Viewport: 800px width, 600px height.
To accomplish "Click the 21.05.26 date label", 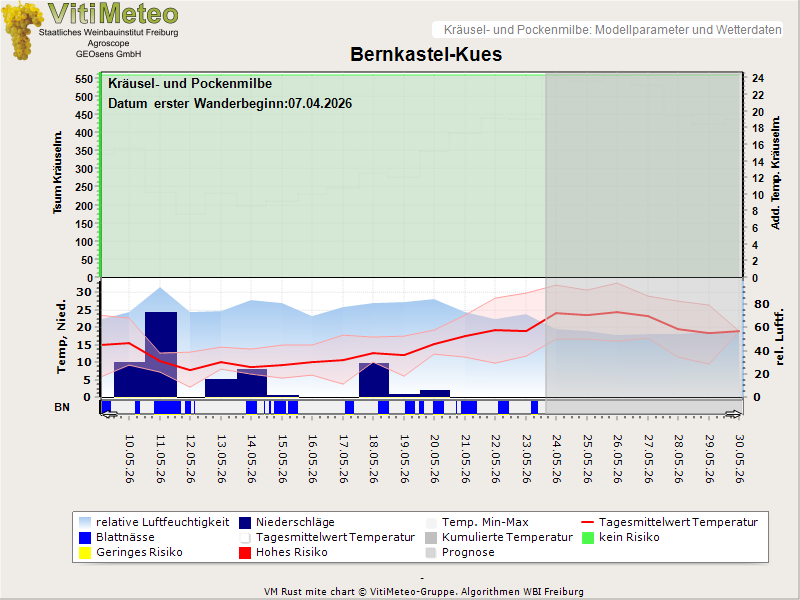I will (465, 459).
